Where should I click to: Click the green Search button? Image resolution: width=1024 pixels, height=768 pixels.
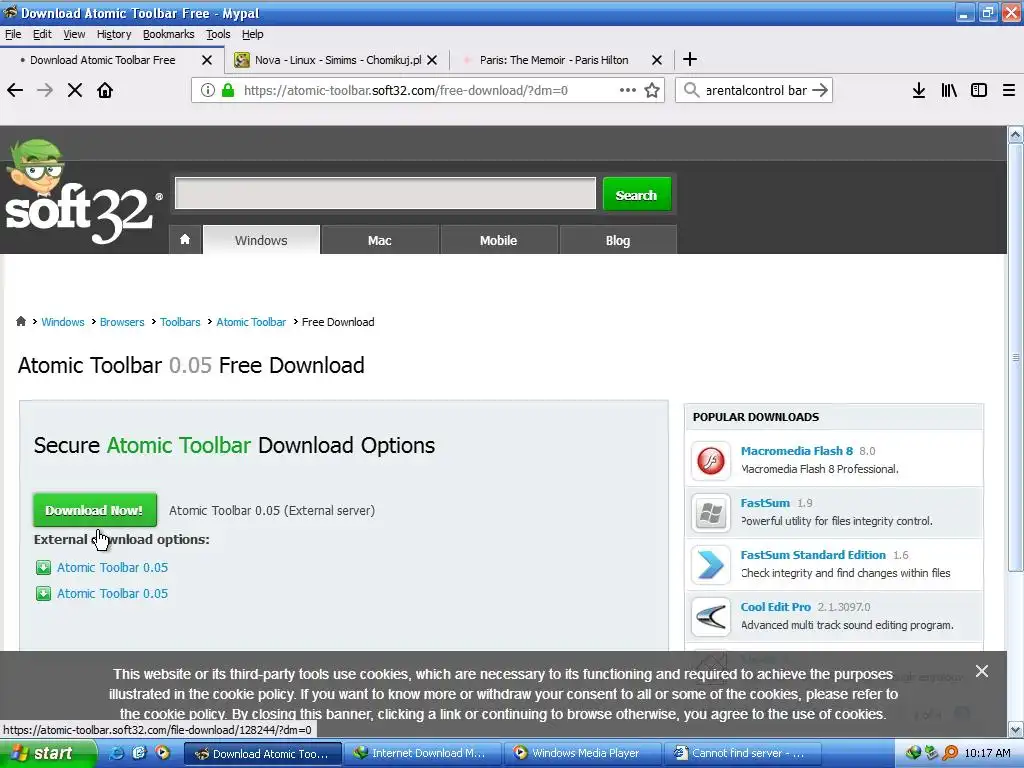(x=636, y=195)
